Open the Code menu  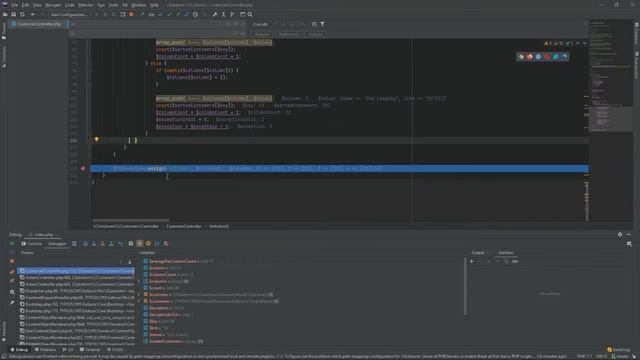coord(70,5)
